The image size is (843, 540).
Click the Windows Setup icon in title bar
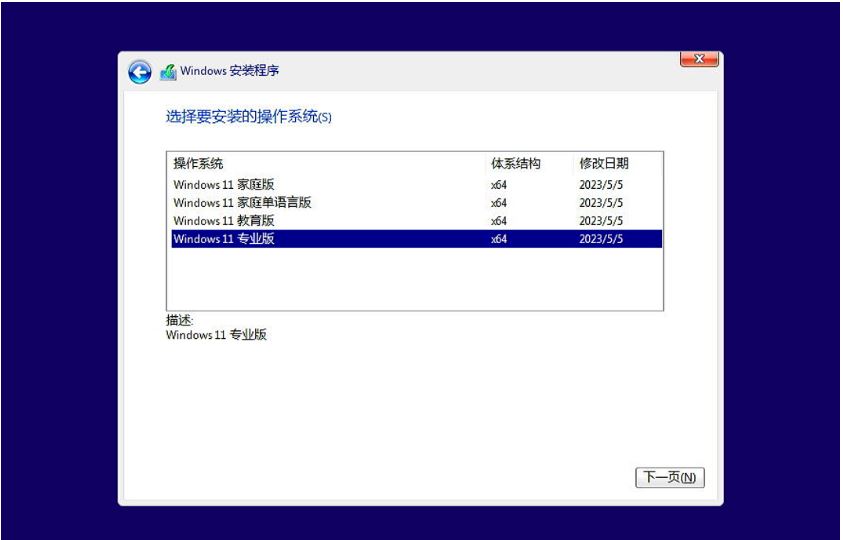point(168,72)
